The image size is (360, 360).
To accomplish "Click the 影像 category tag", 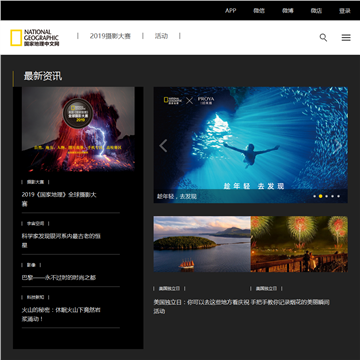I will 31,265.
